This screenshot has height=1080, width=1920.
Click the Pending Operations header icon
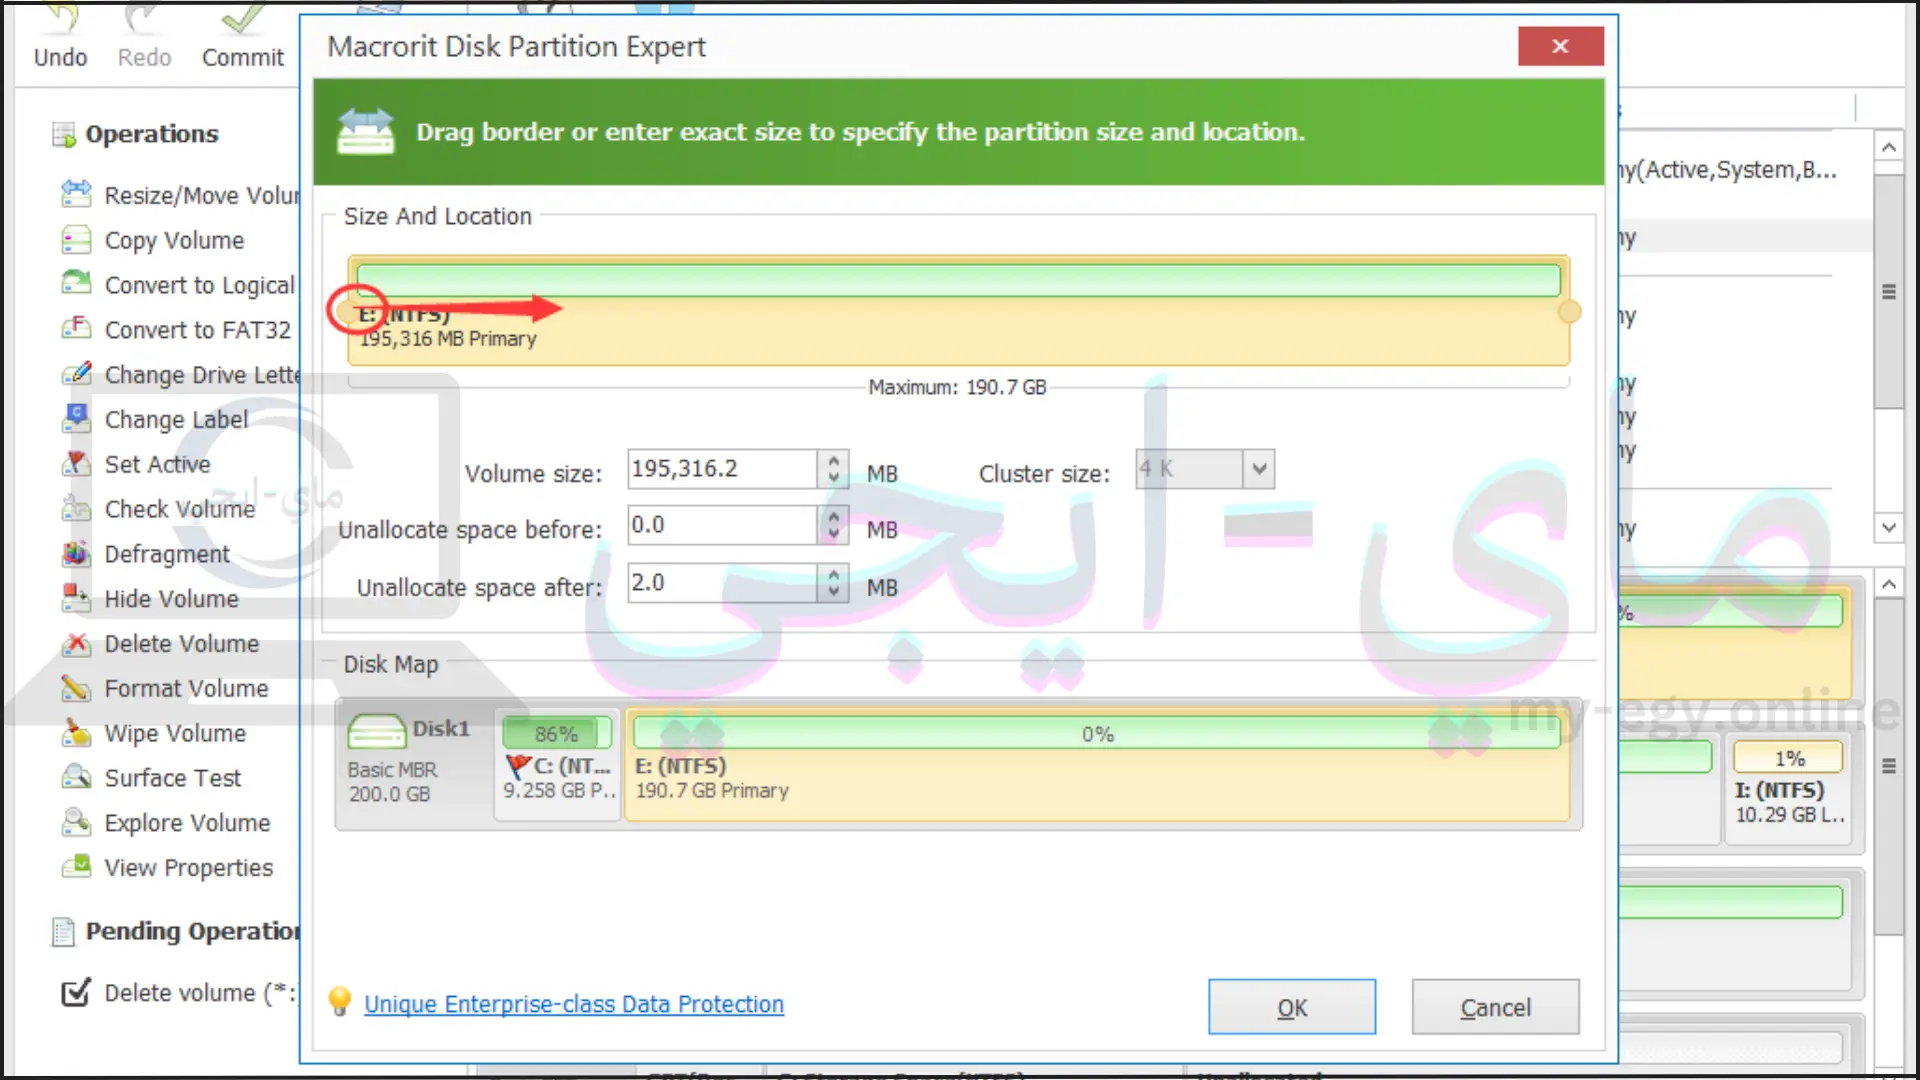[63, 931]
